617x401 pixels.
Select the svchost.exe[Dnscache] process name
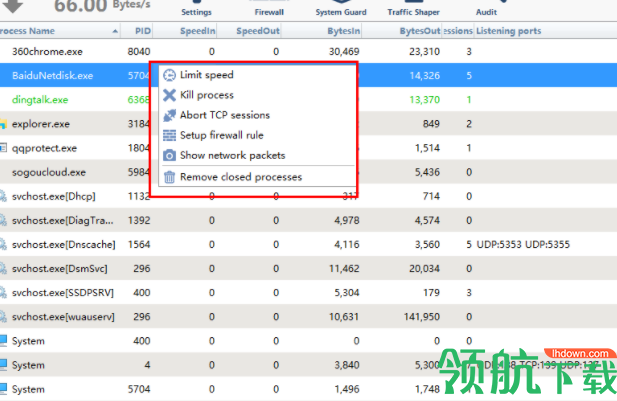(64, 244)
